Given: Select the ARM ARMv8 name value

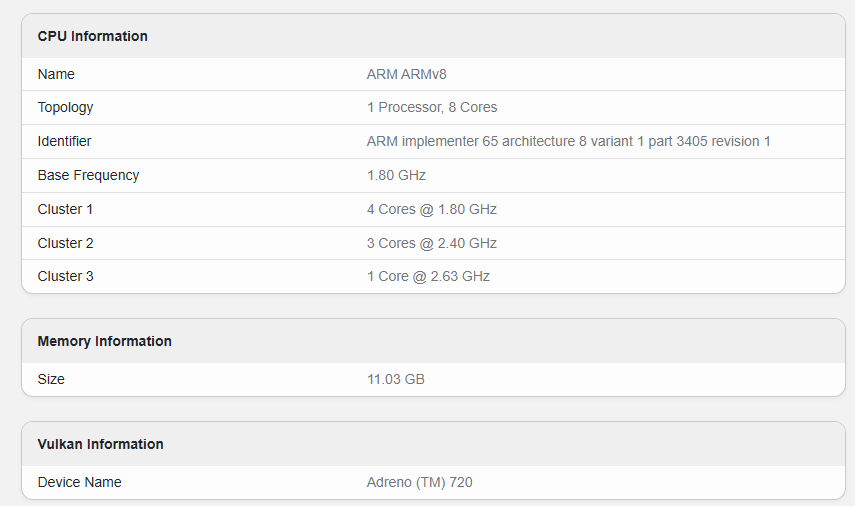Looking at the screenshot, I should (413, 74).
